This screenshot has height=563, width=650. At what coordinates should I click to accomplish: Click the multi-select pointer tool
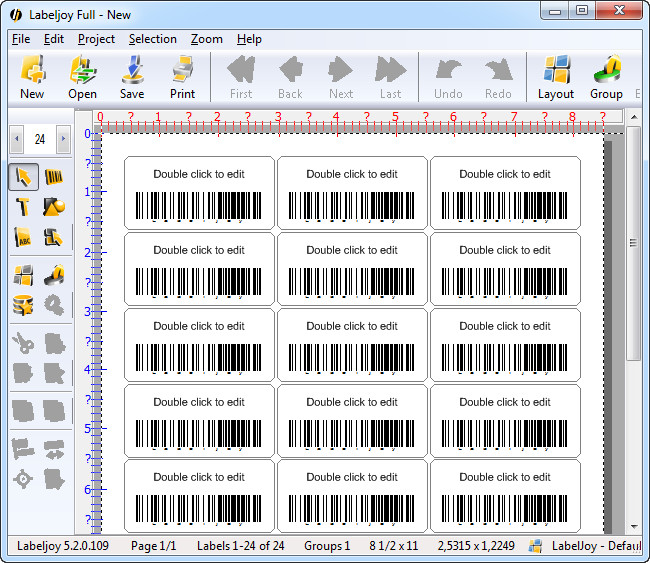53,237
